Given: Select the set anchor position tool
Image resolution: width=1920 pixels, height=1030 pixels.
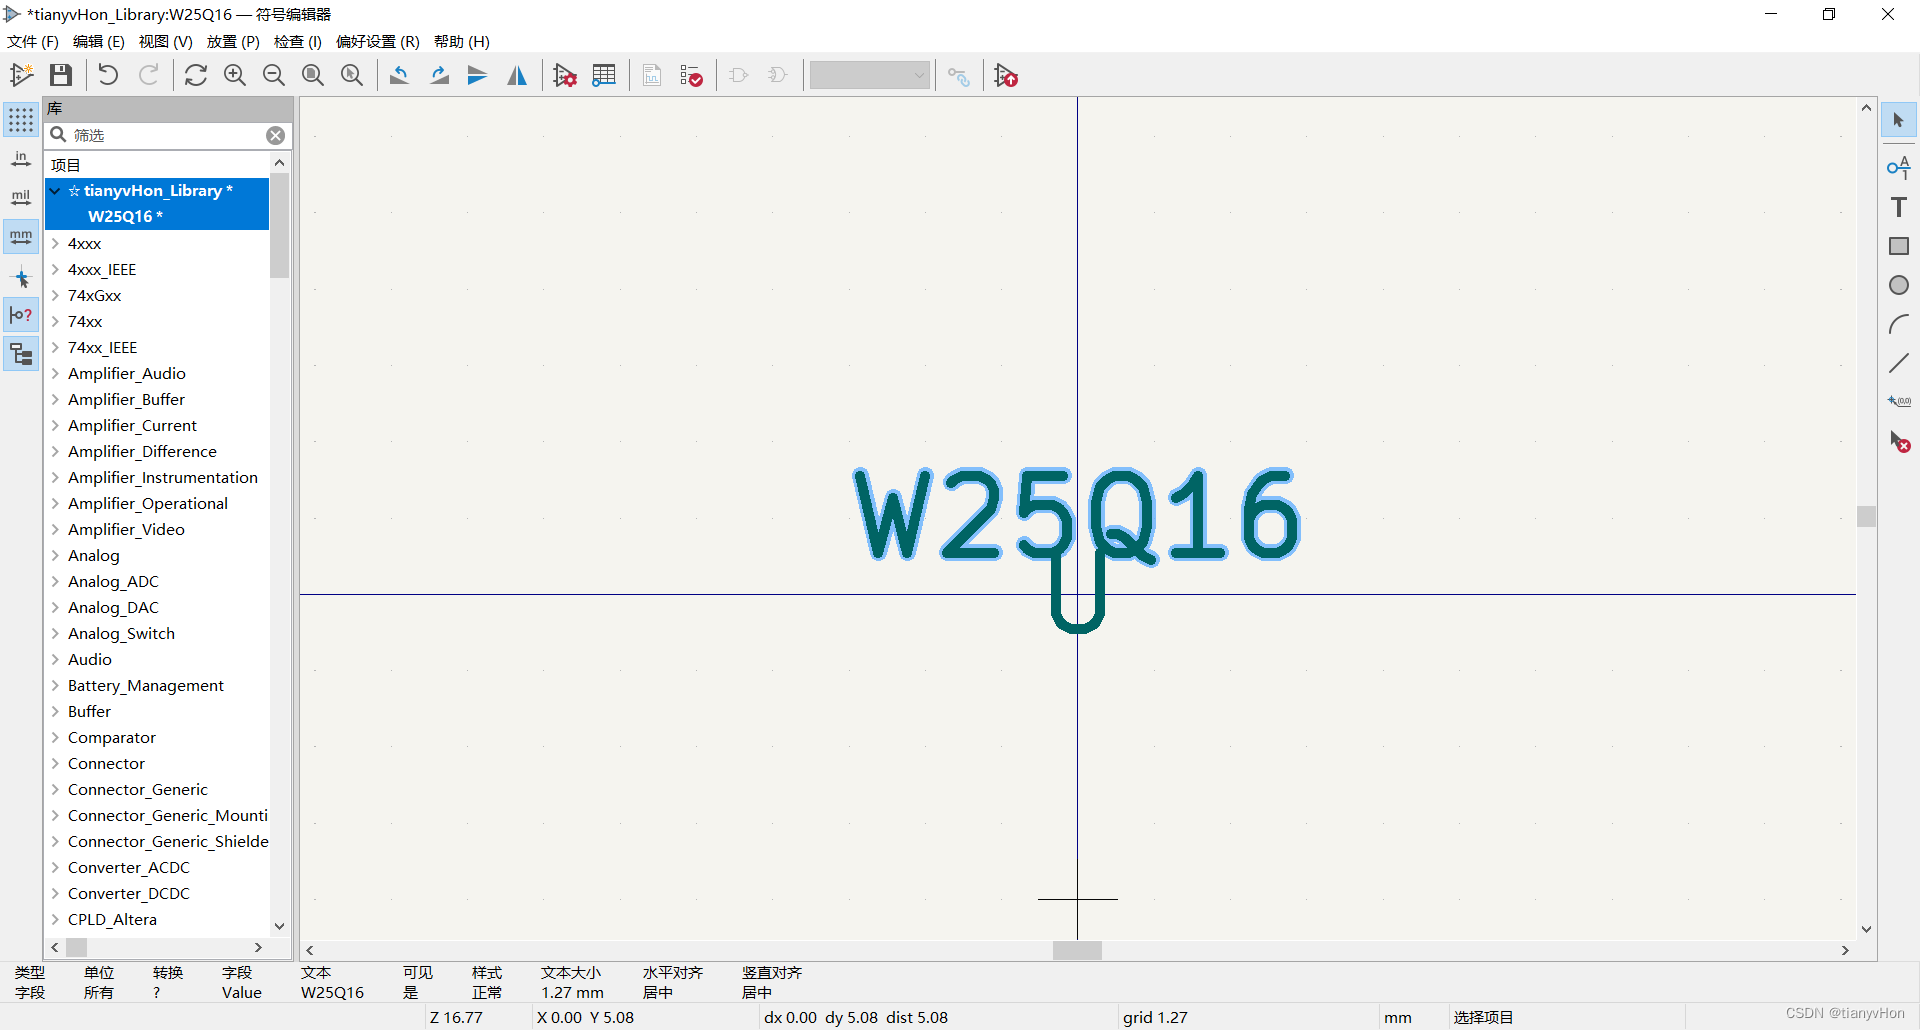Looking at the screenshot, I should point(1898,402).
